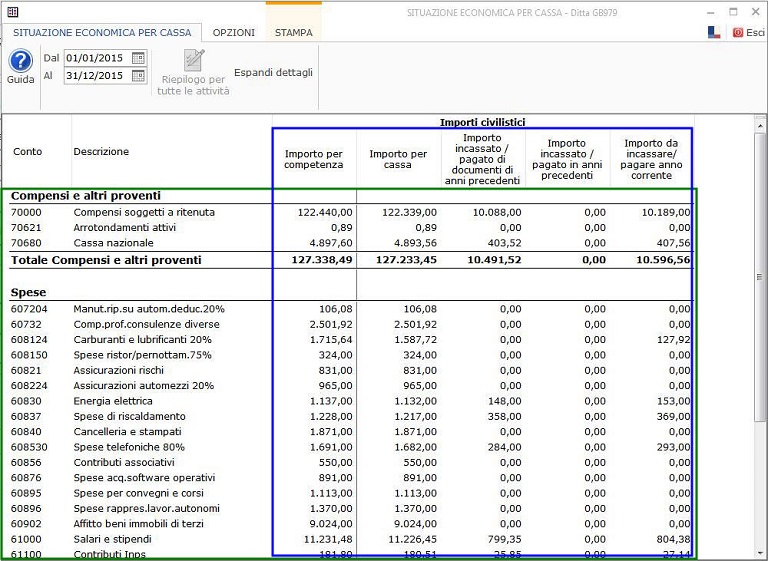Select row Spese ristor/pernottam.75%

pos(350,355)
